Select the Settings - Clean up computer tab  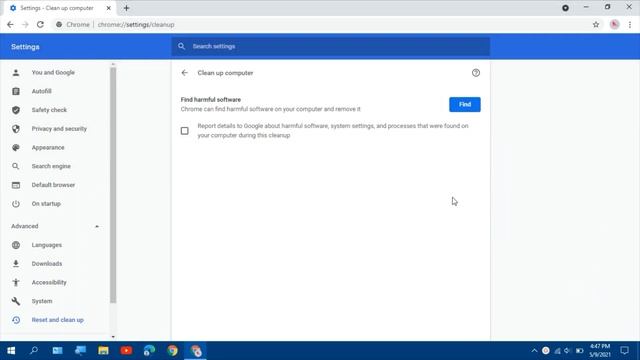pos(57,8)
